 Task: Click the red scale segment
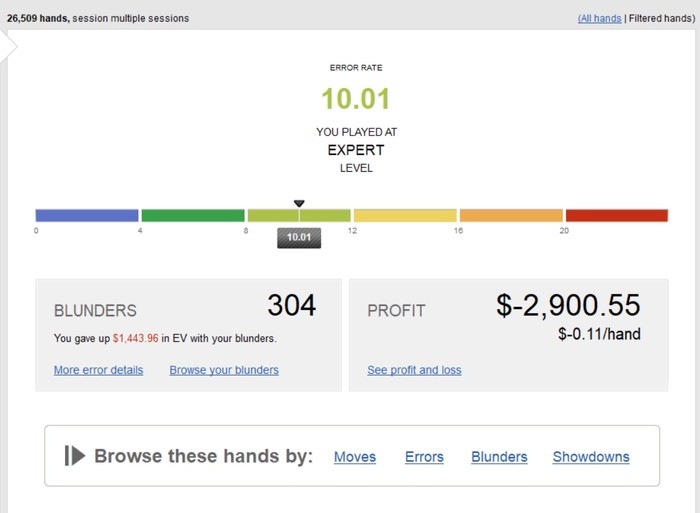tap(617, 215)
